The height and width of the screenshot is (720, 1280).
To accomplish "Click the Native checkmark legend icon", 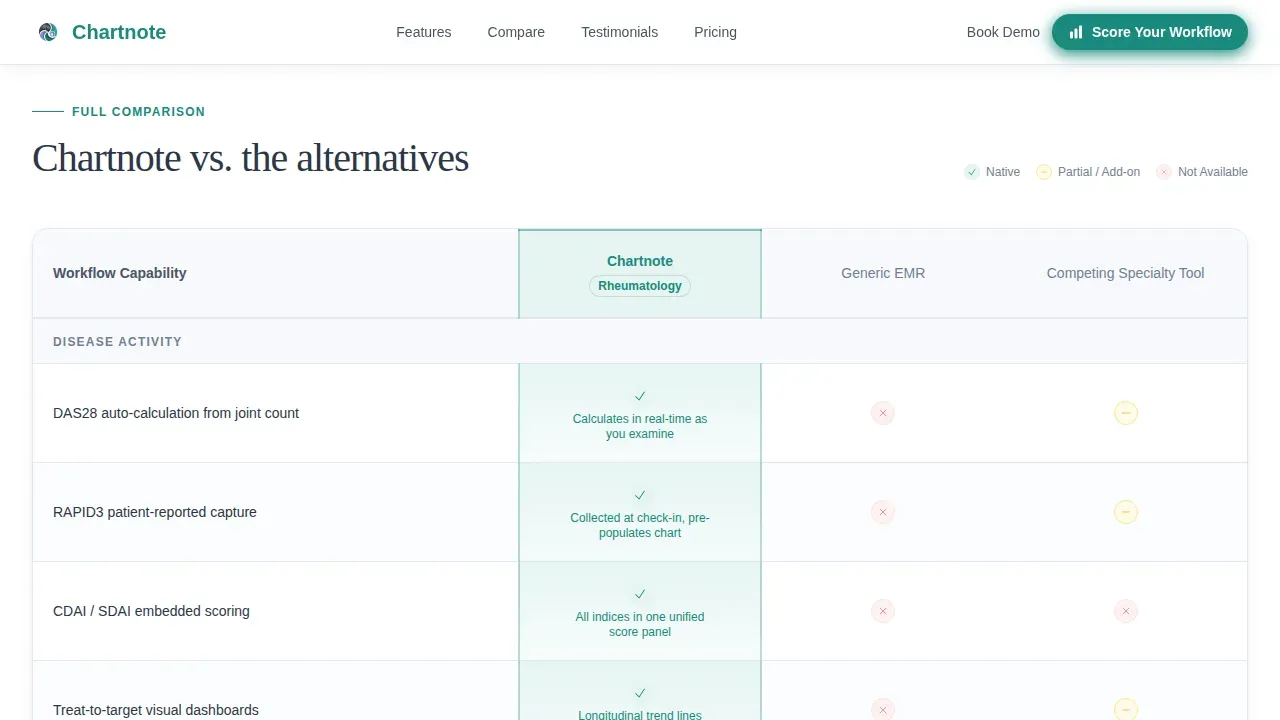I will tap(972, 172).
